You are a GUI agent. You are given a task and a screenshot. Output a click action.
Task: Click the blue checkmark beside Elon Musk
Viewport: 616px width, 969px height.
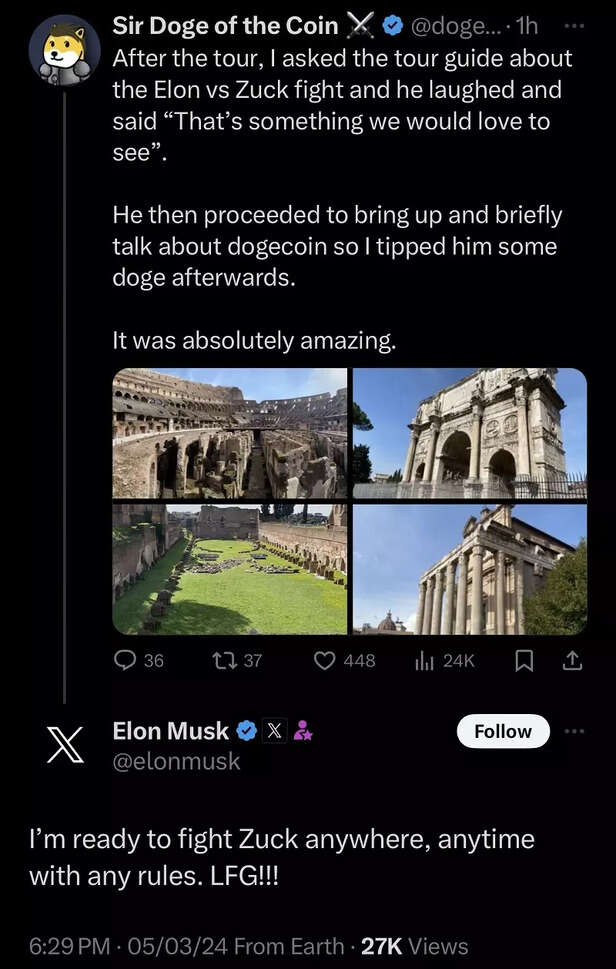tap(247, 730)
